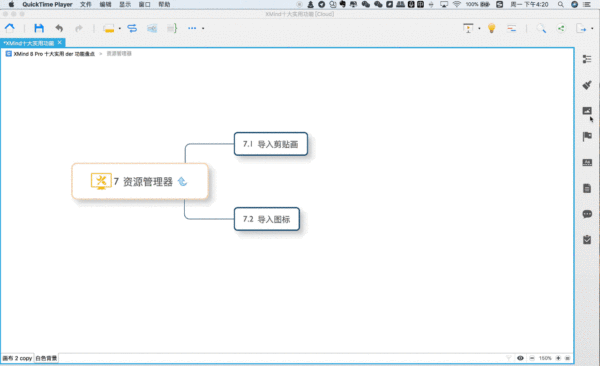Add a relationship with blue arrows icon
The width and height of the screenshot is (600, 366).
[132, 28]
